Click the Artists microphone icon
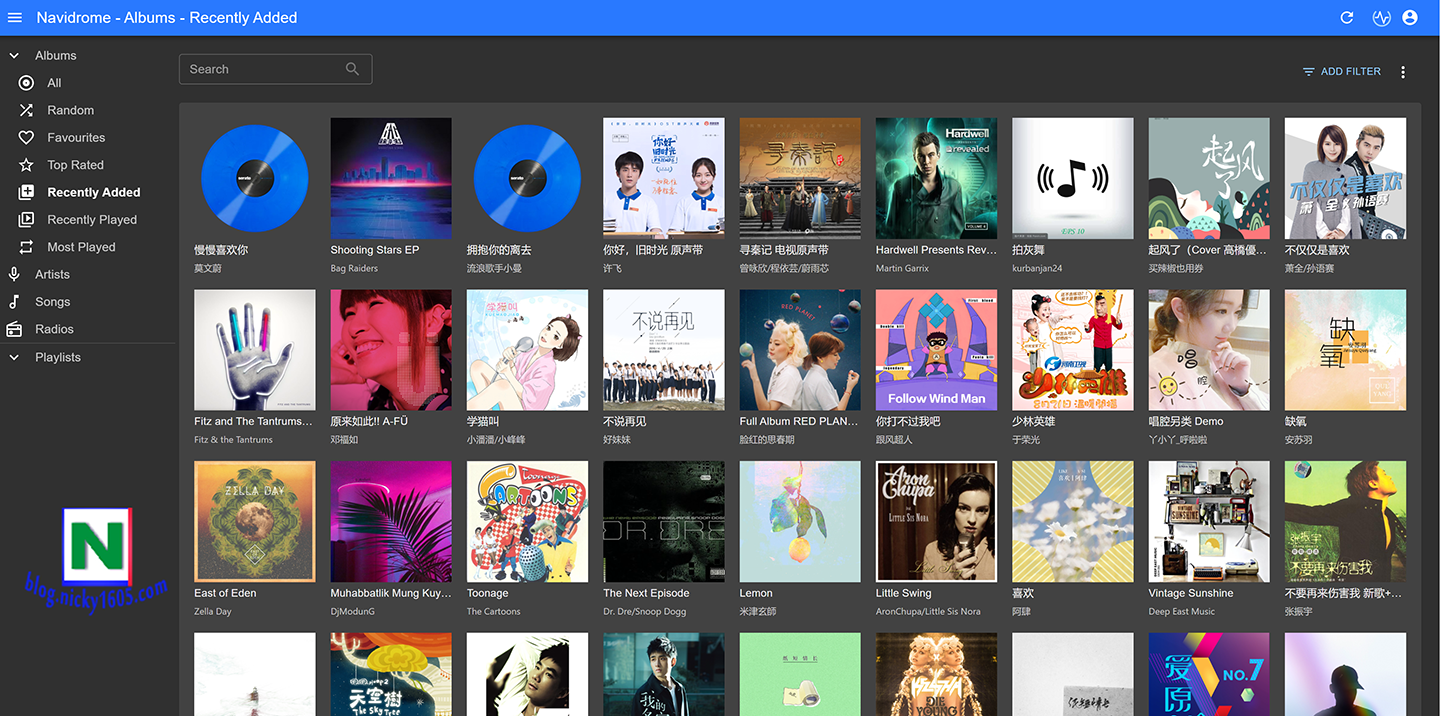 [x=14, y=274]
